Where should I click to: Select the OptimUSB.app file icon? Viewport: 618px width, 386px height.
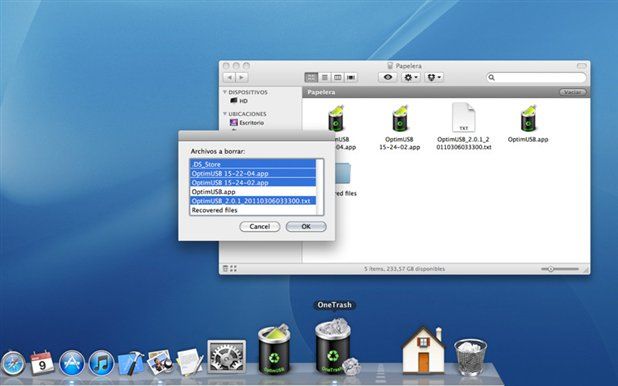point(528,119)
